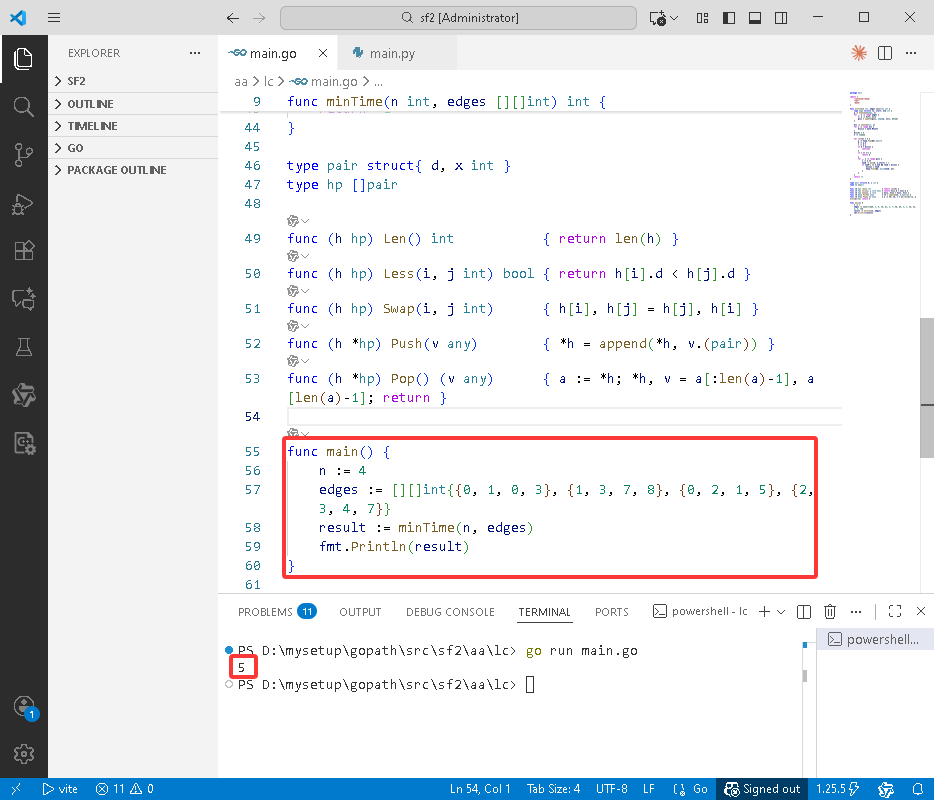Split the editor to the right
Viewport: 934px width, 800px height.
[885, 53]
